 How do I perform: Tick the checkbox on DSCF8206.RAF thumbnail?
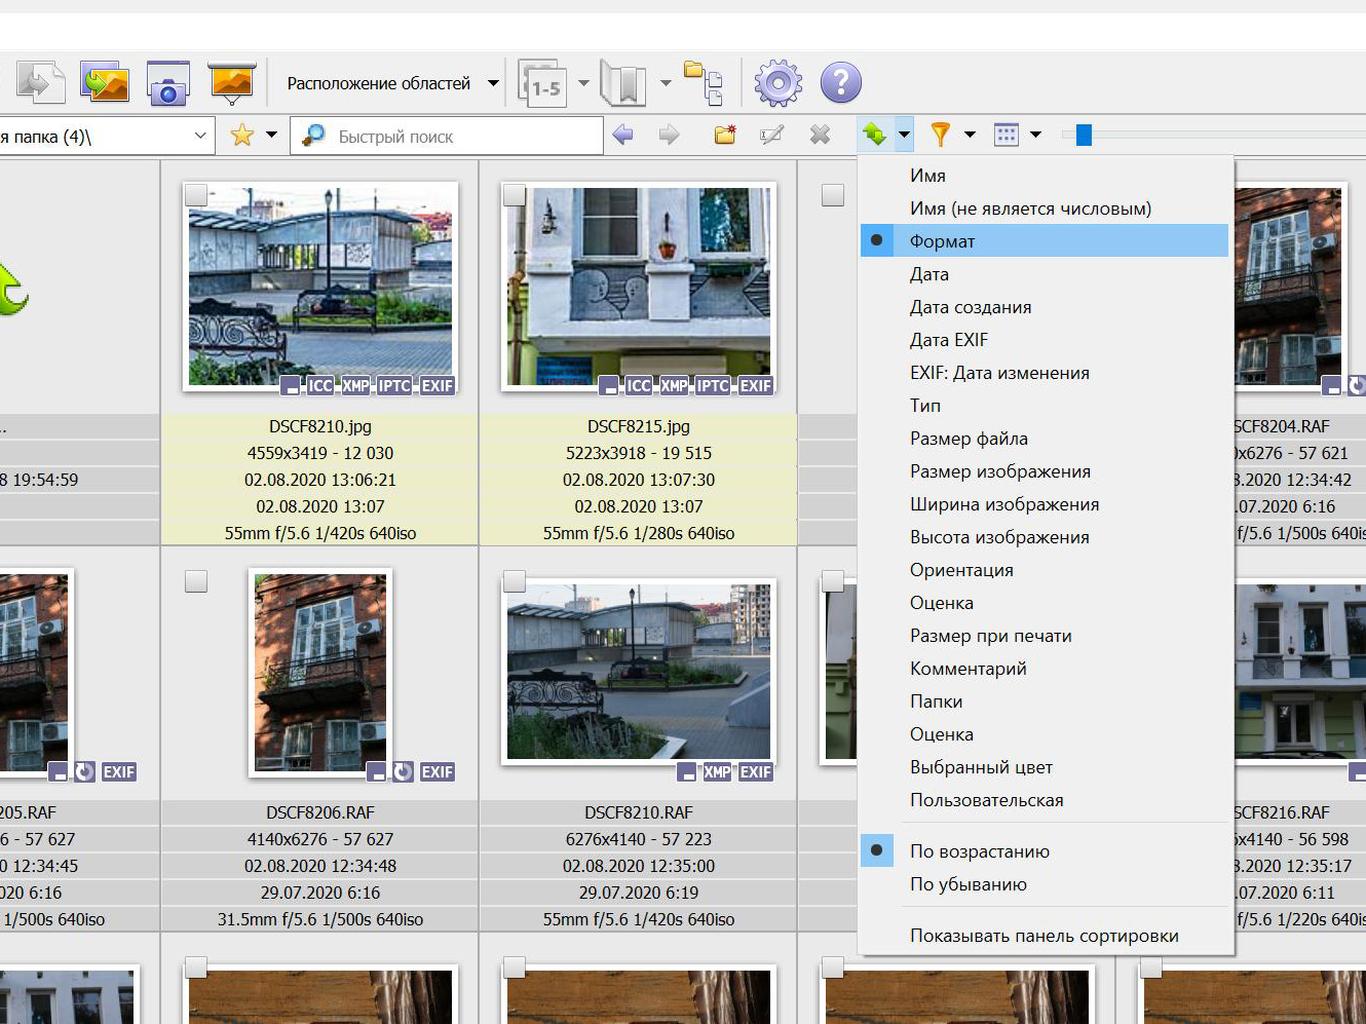tap(196, 581)
